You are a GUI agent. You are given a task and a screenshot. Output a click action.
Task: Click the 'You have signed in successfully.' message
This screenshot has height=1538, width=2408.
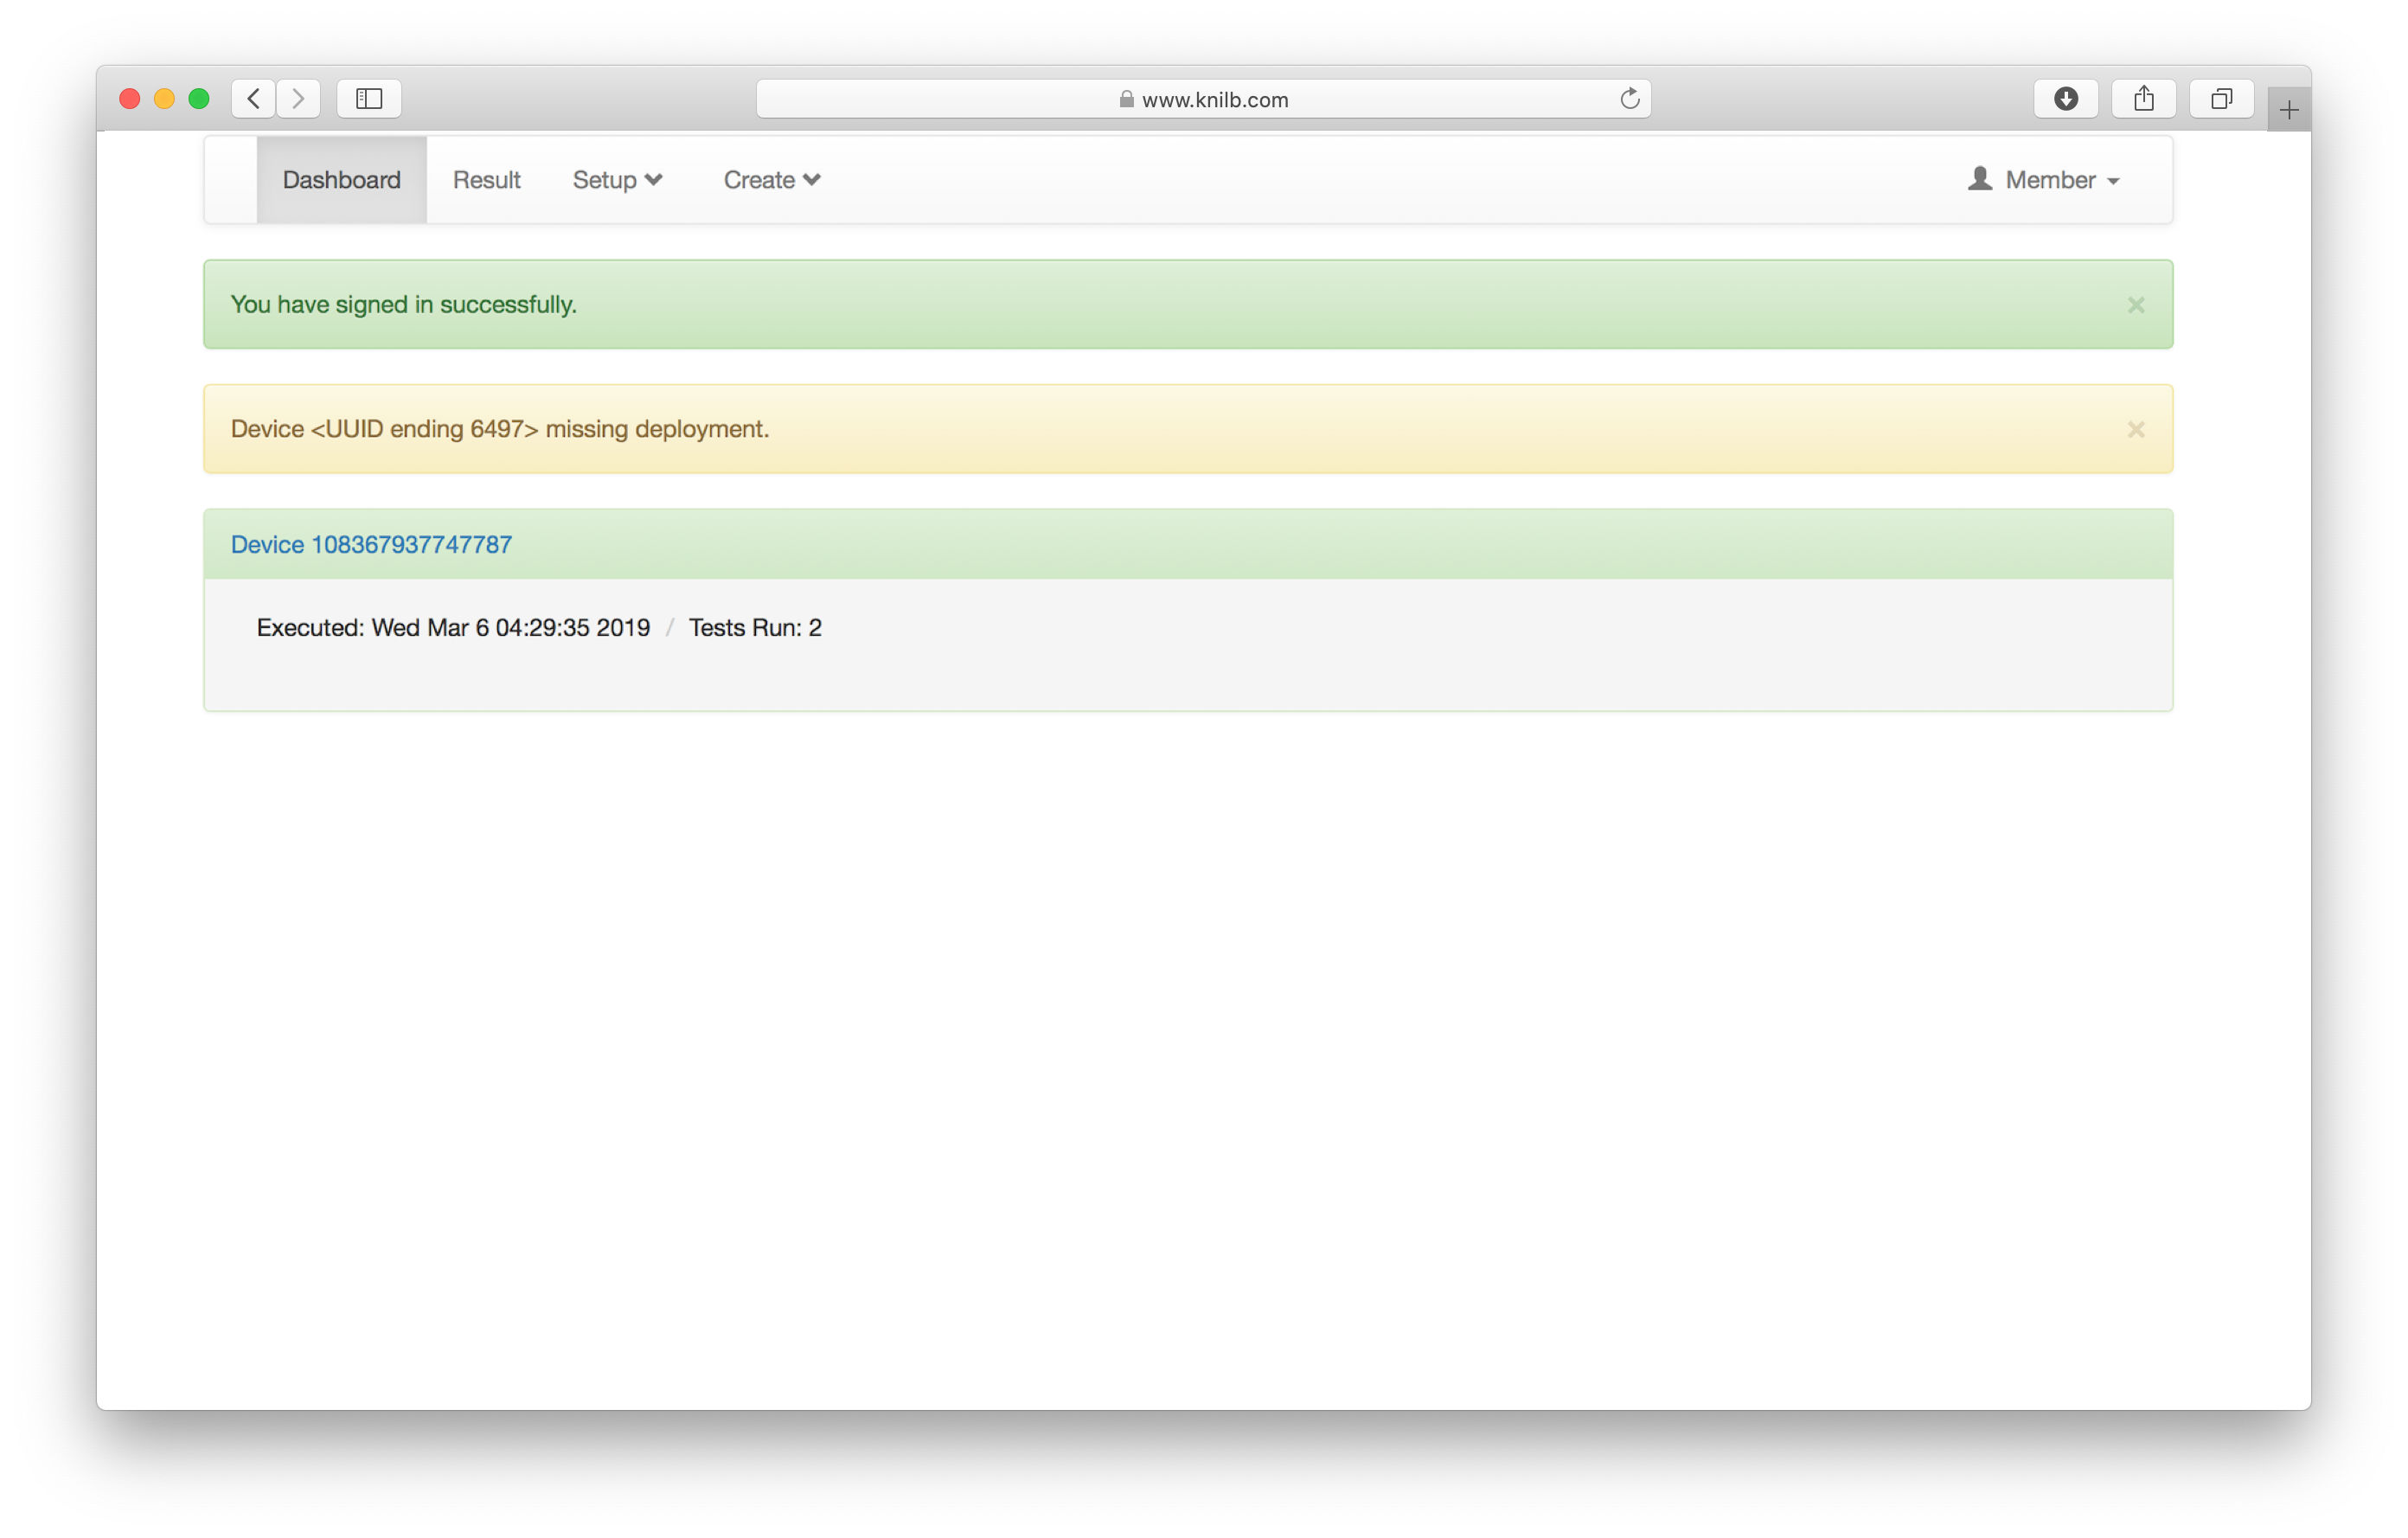coord(403,304)
